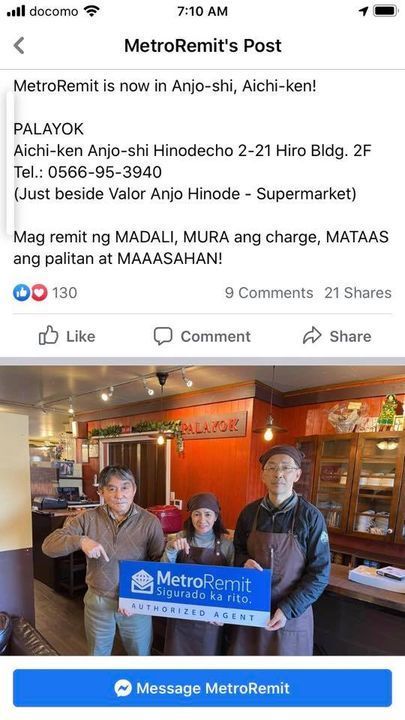Click the Like button label

[80, 336]
